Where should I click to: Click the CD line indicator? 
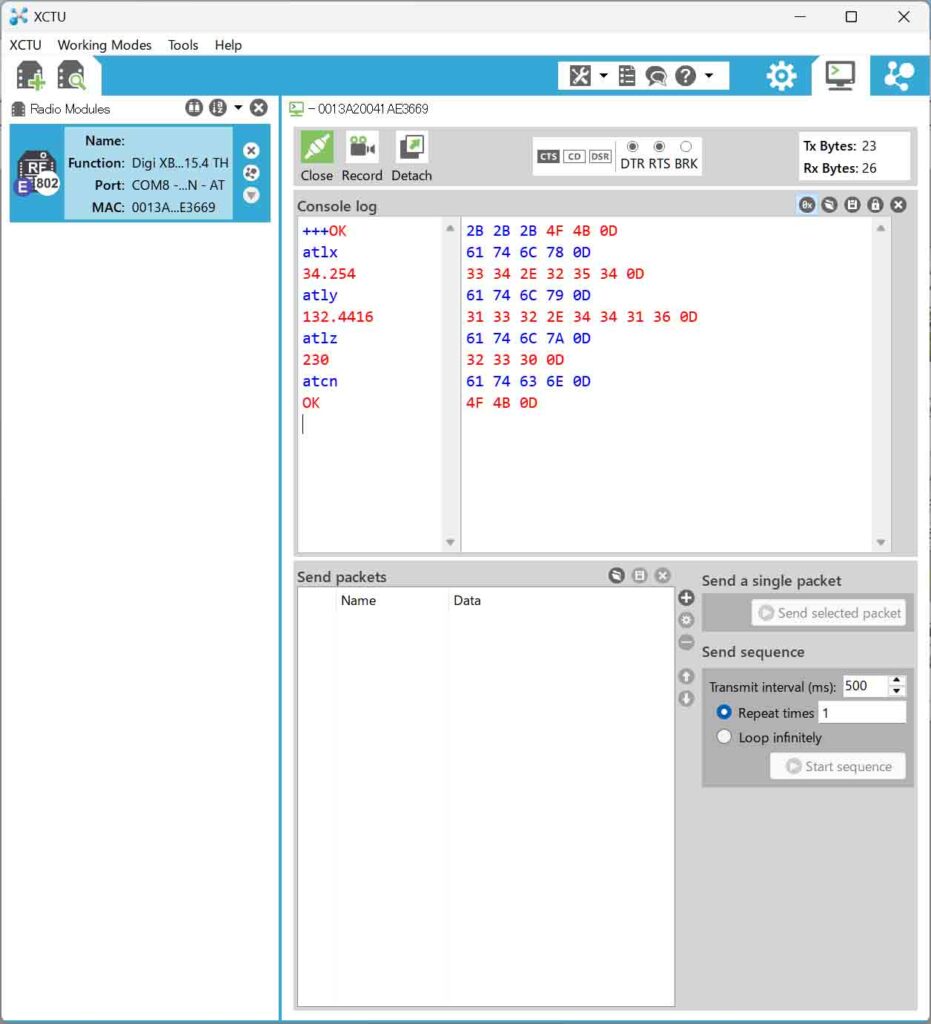pos(574,156)
